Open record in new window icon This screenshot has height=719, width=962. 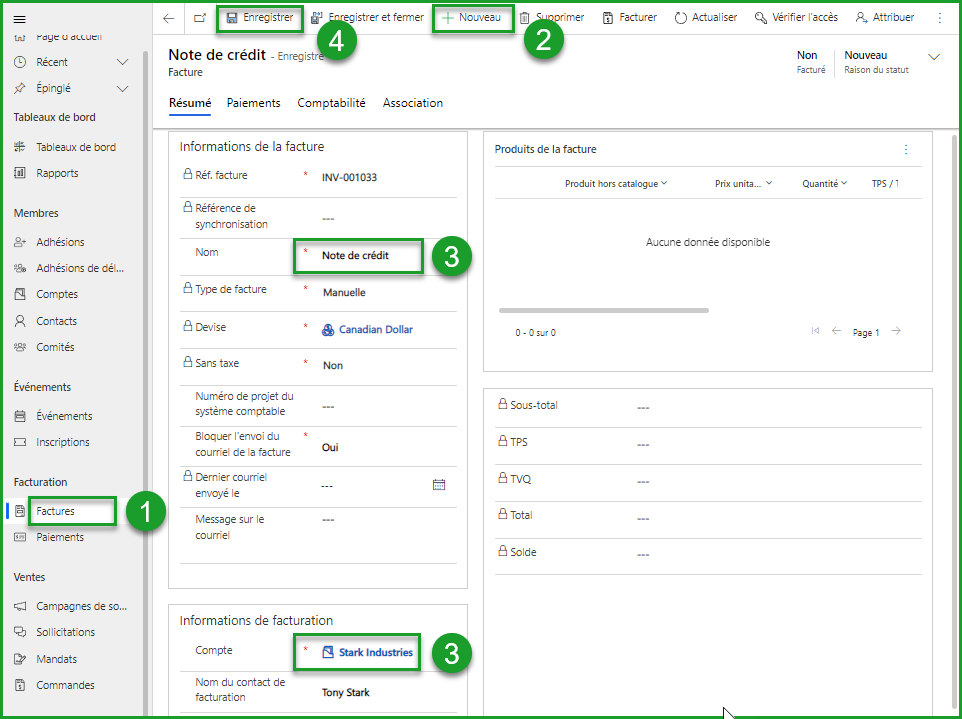[200, 18]
